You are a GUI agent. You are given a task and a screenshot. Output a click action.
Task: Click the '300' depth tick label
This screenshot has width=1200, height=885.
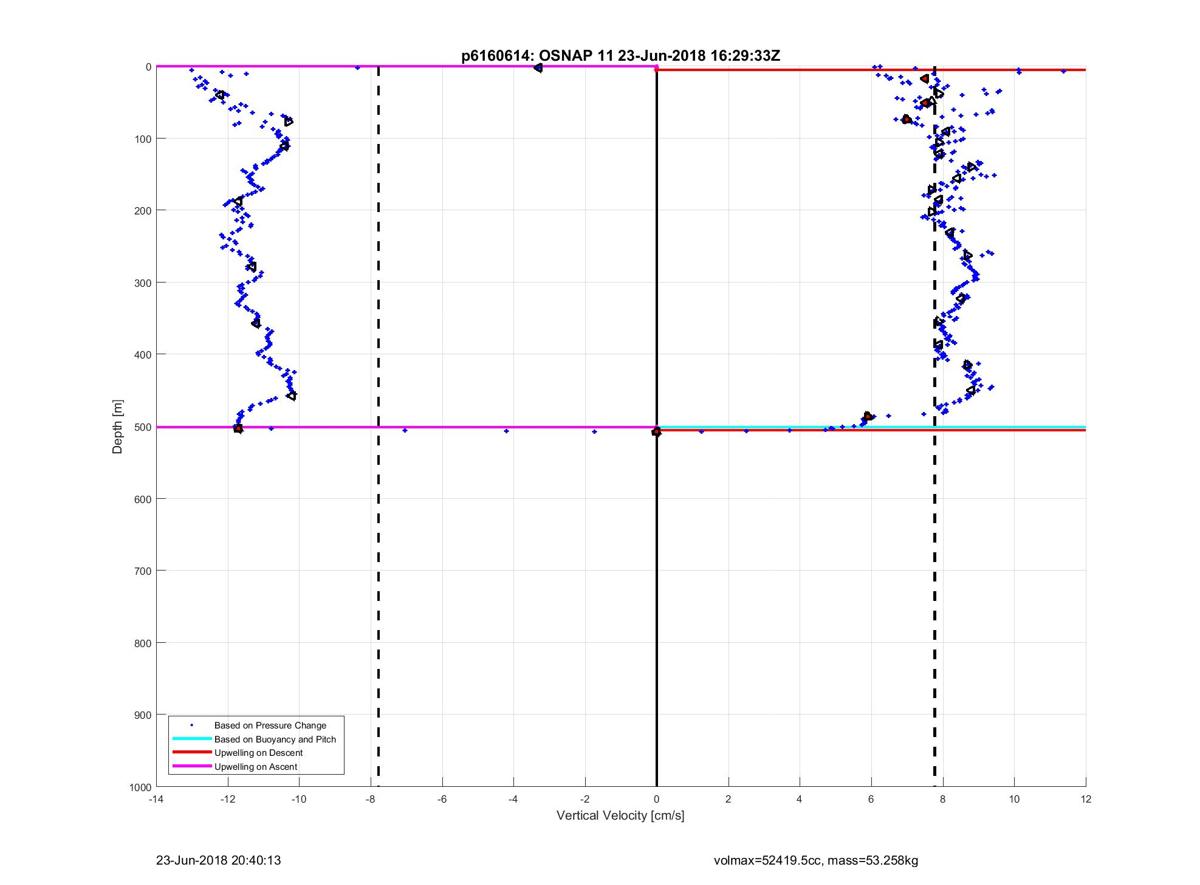(x=142, y=283)
